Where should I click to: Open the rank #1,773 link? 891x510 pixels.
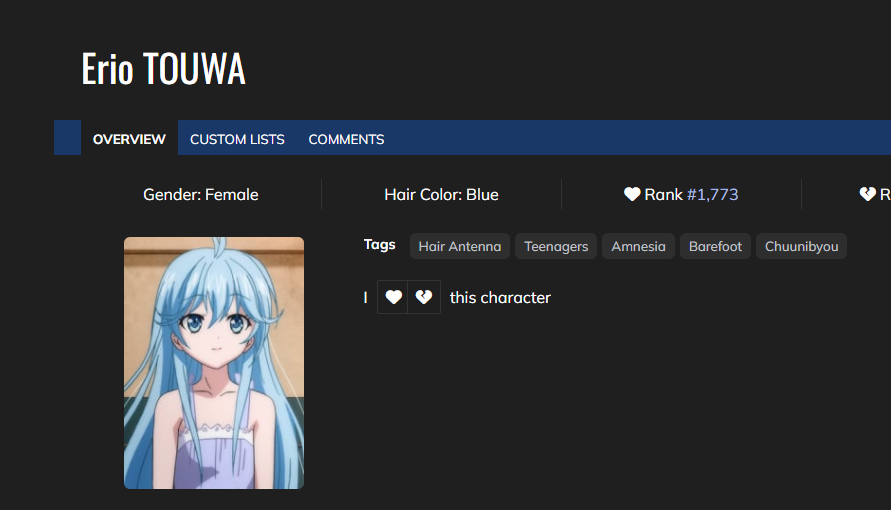(x=712, y=194)
